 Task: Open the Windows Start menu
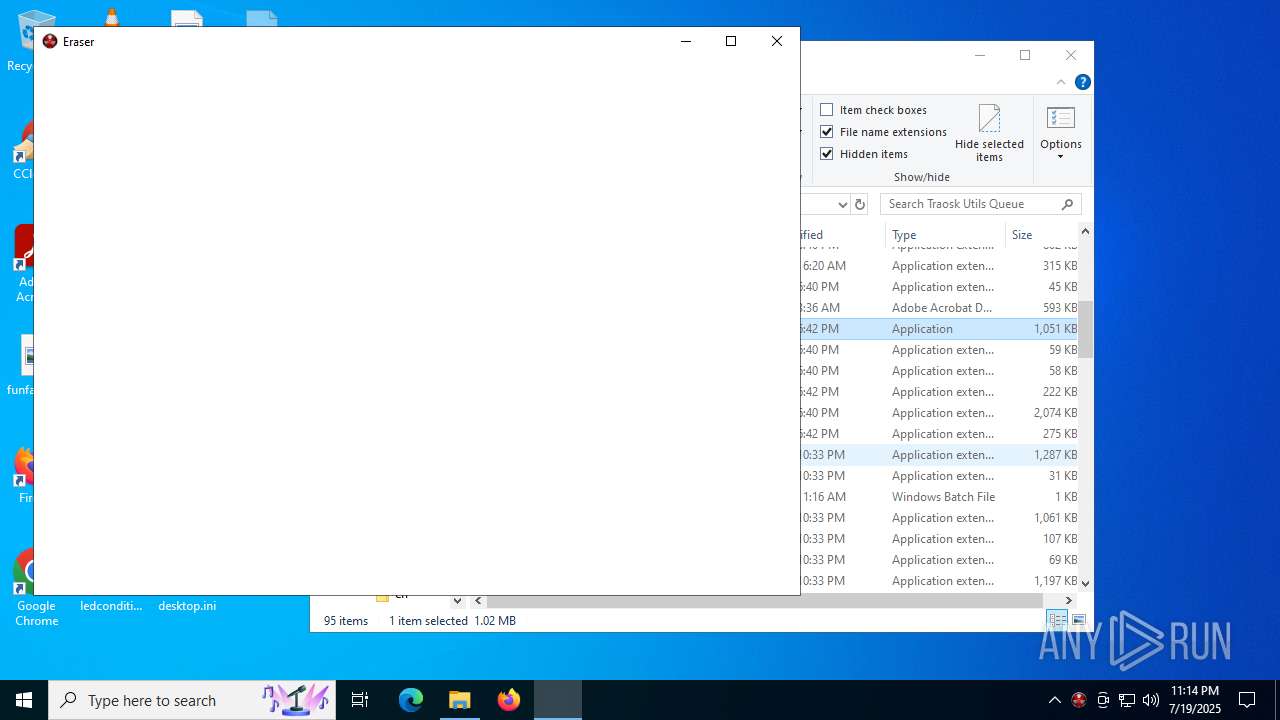coord(24,700)
